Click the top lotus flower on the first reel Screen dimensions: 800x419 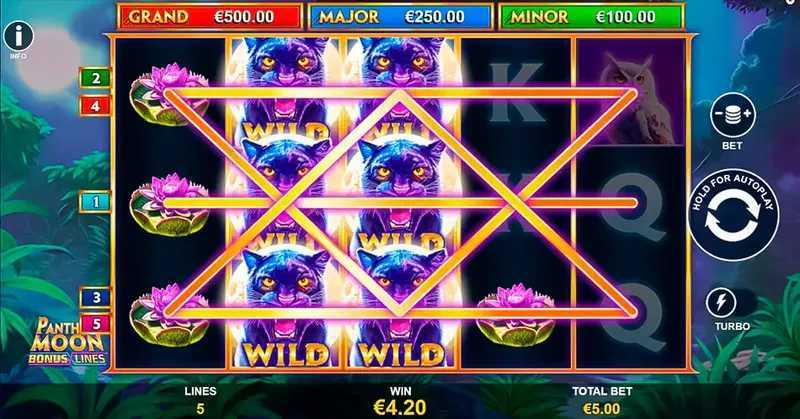click(x=169, y=94)
